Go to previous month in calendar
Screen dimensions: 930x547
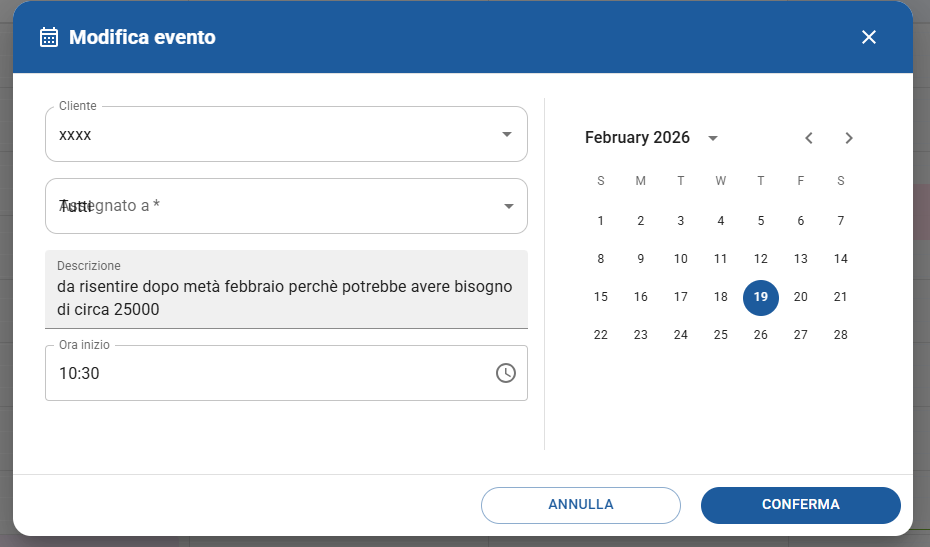click(809, 138)
